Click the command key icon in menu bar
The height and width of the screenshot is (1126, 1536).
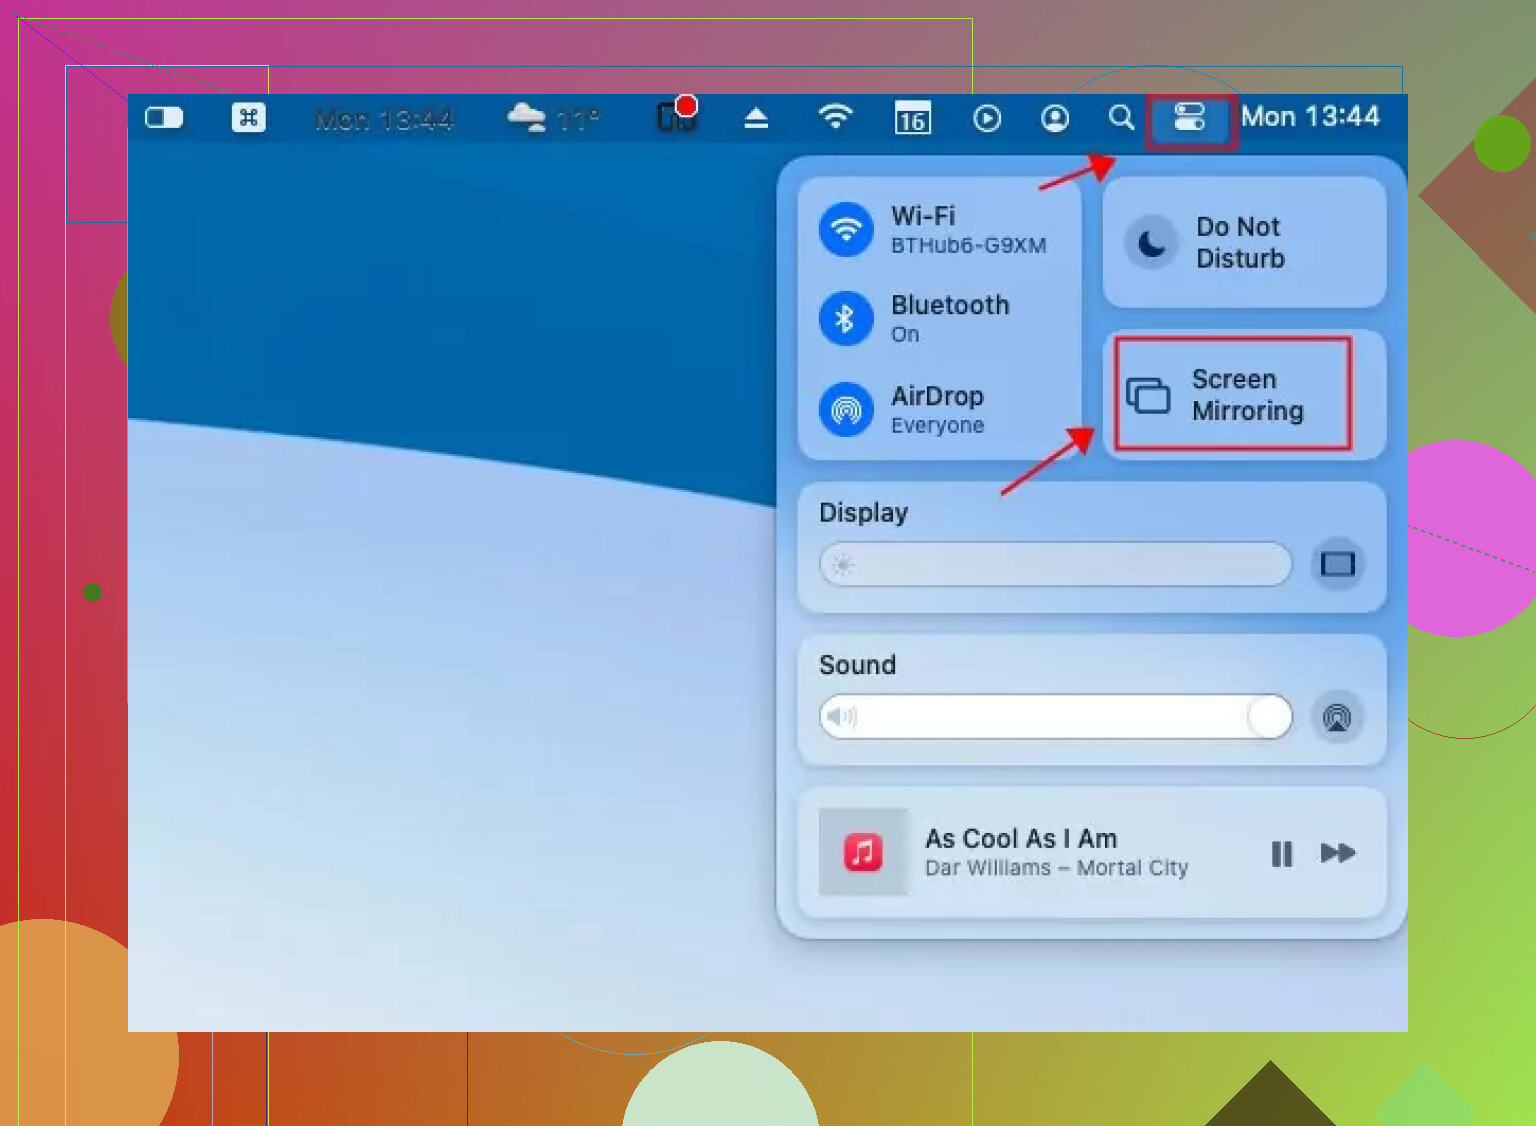point(248,118)
